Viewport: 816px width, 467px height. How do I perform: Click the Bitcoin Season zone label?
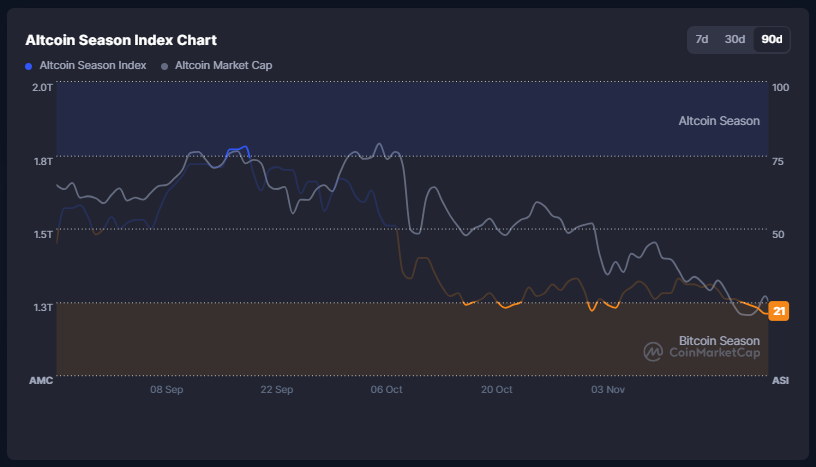coord(718,340)
